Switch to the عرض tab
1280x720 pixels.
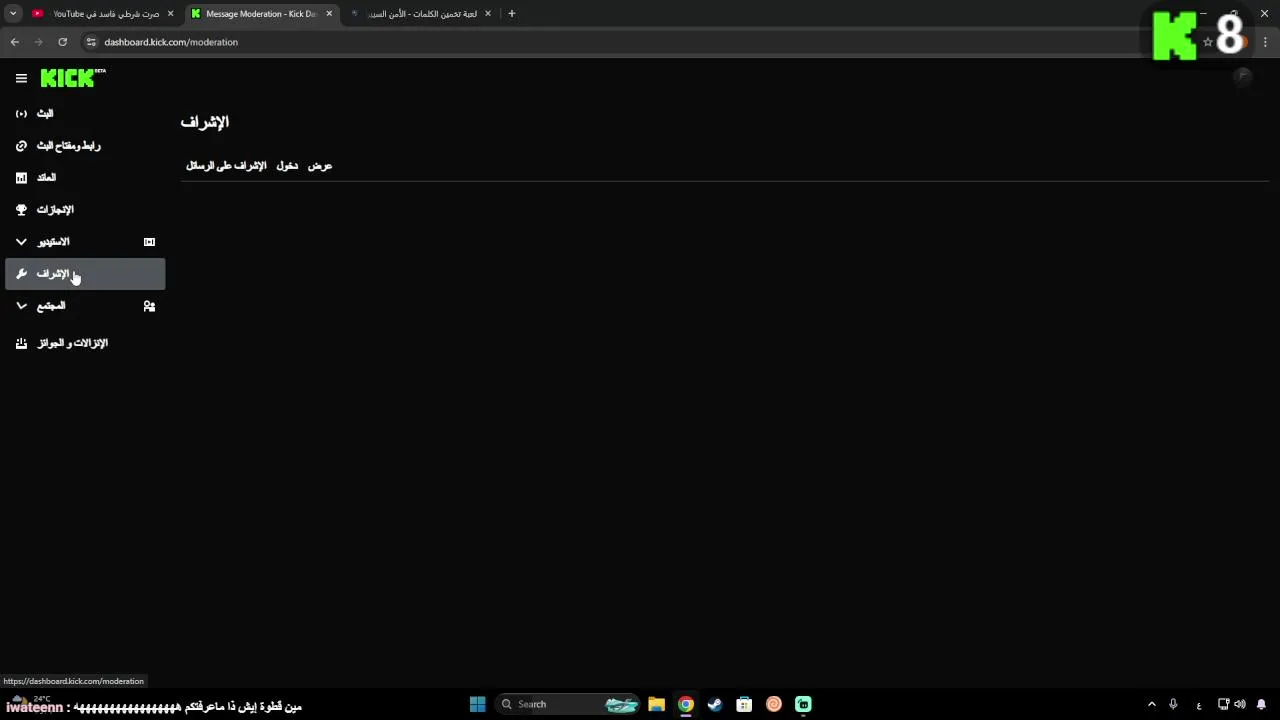pyautogui.click(x=320, y=166)
